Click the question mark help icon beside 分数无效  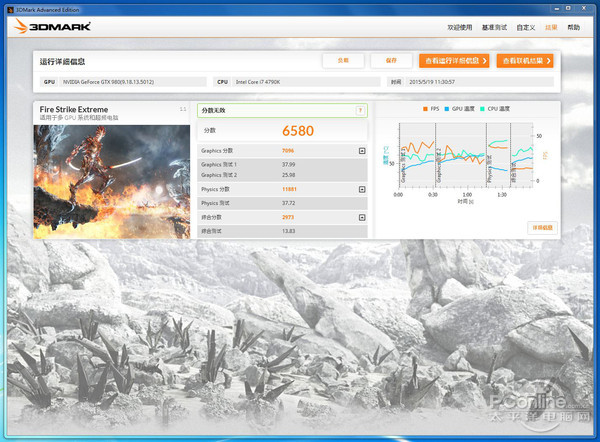(360, 111)
